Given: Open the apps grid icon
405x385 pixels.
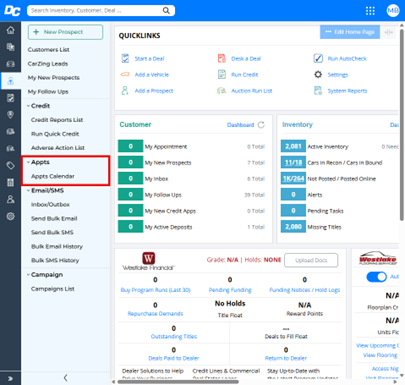Looking at the screenshot, I should coord(370,11).
